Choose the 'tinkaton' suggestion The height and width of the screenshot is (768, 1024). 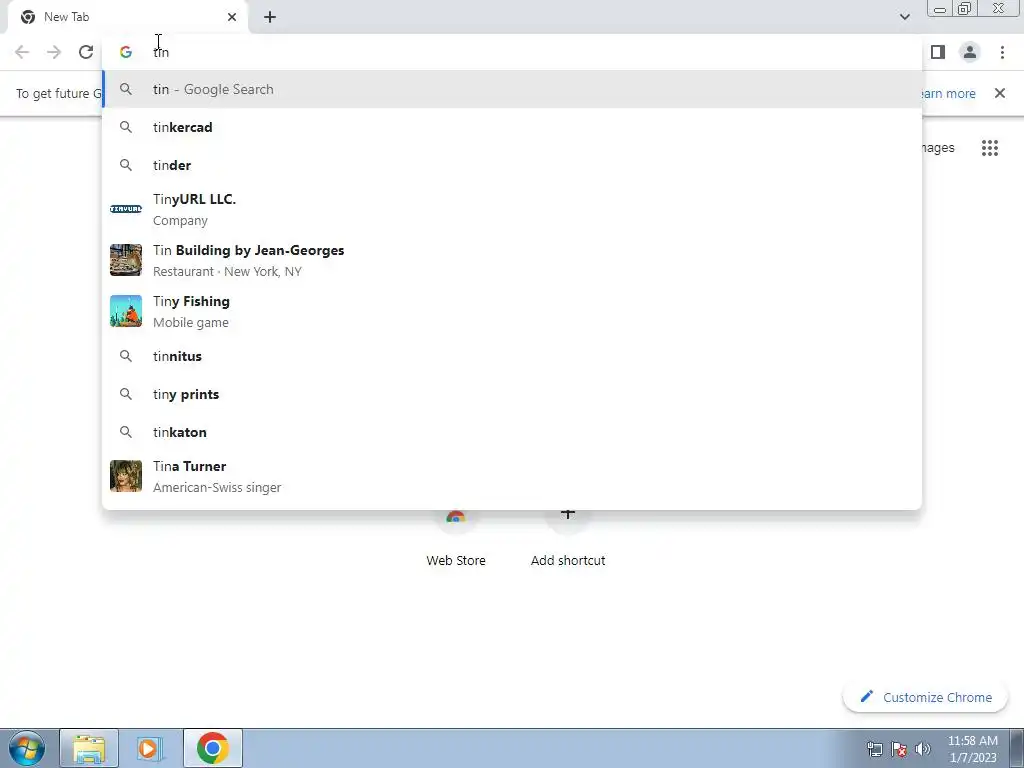[512, 432]
